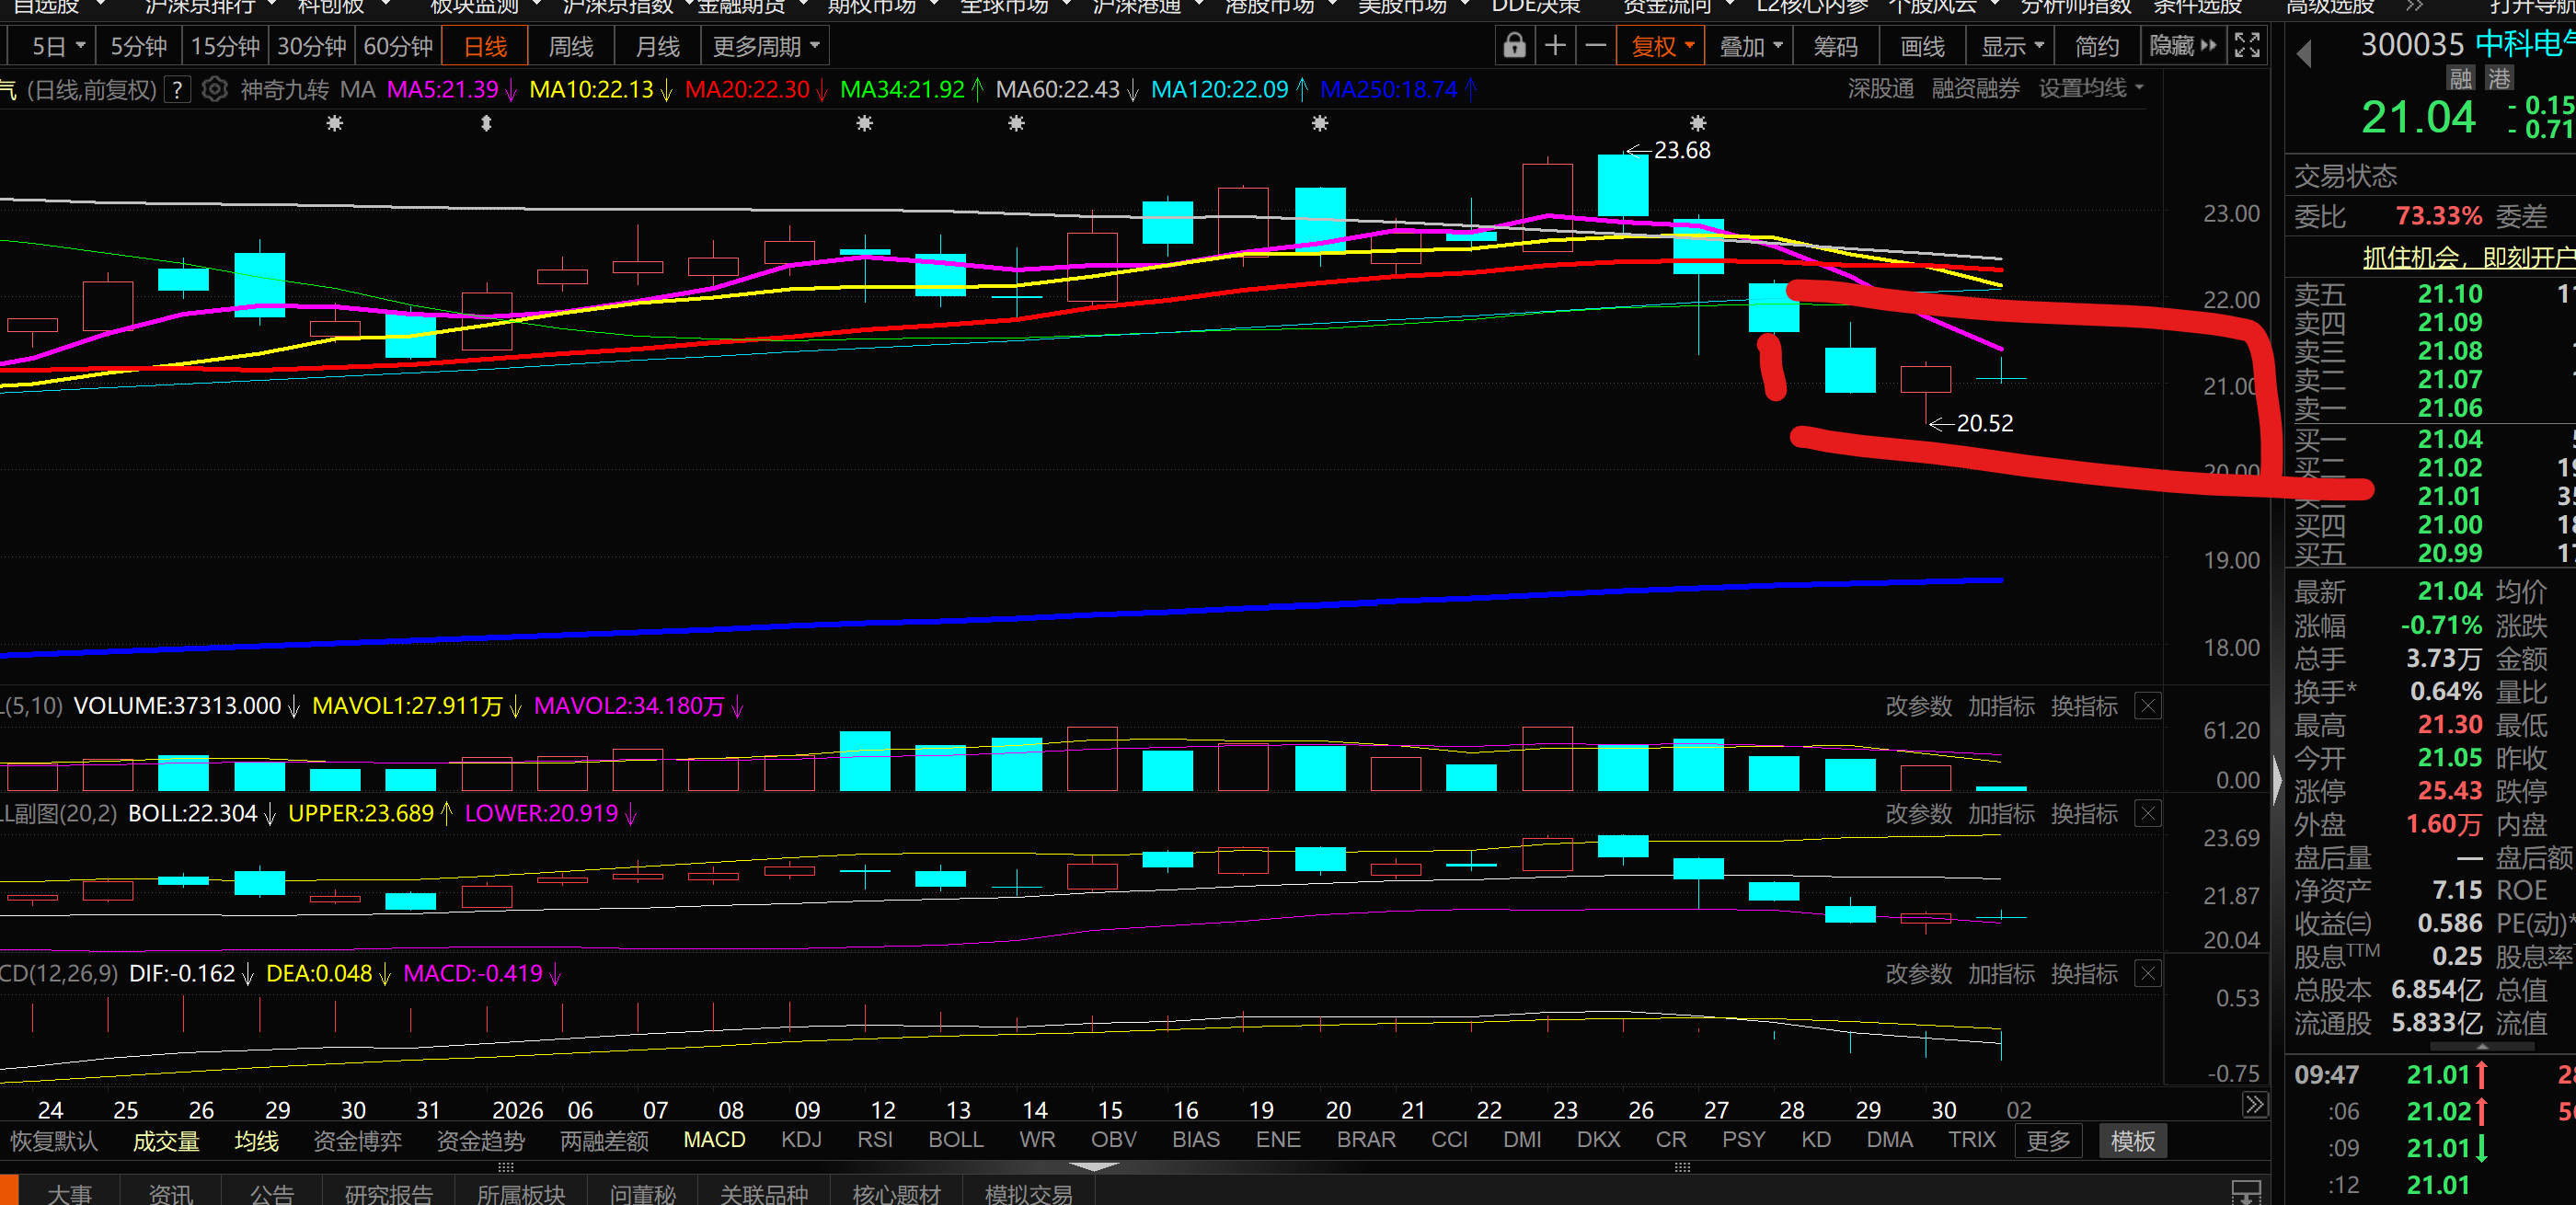
Task: Switch to 简约 simple display mode
Action: pos(2097,46)
